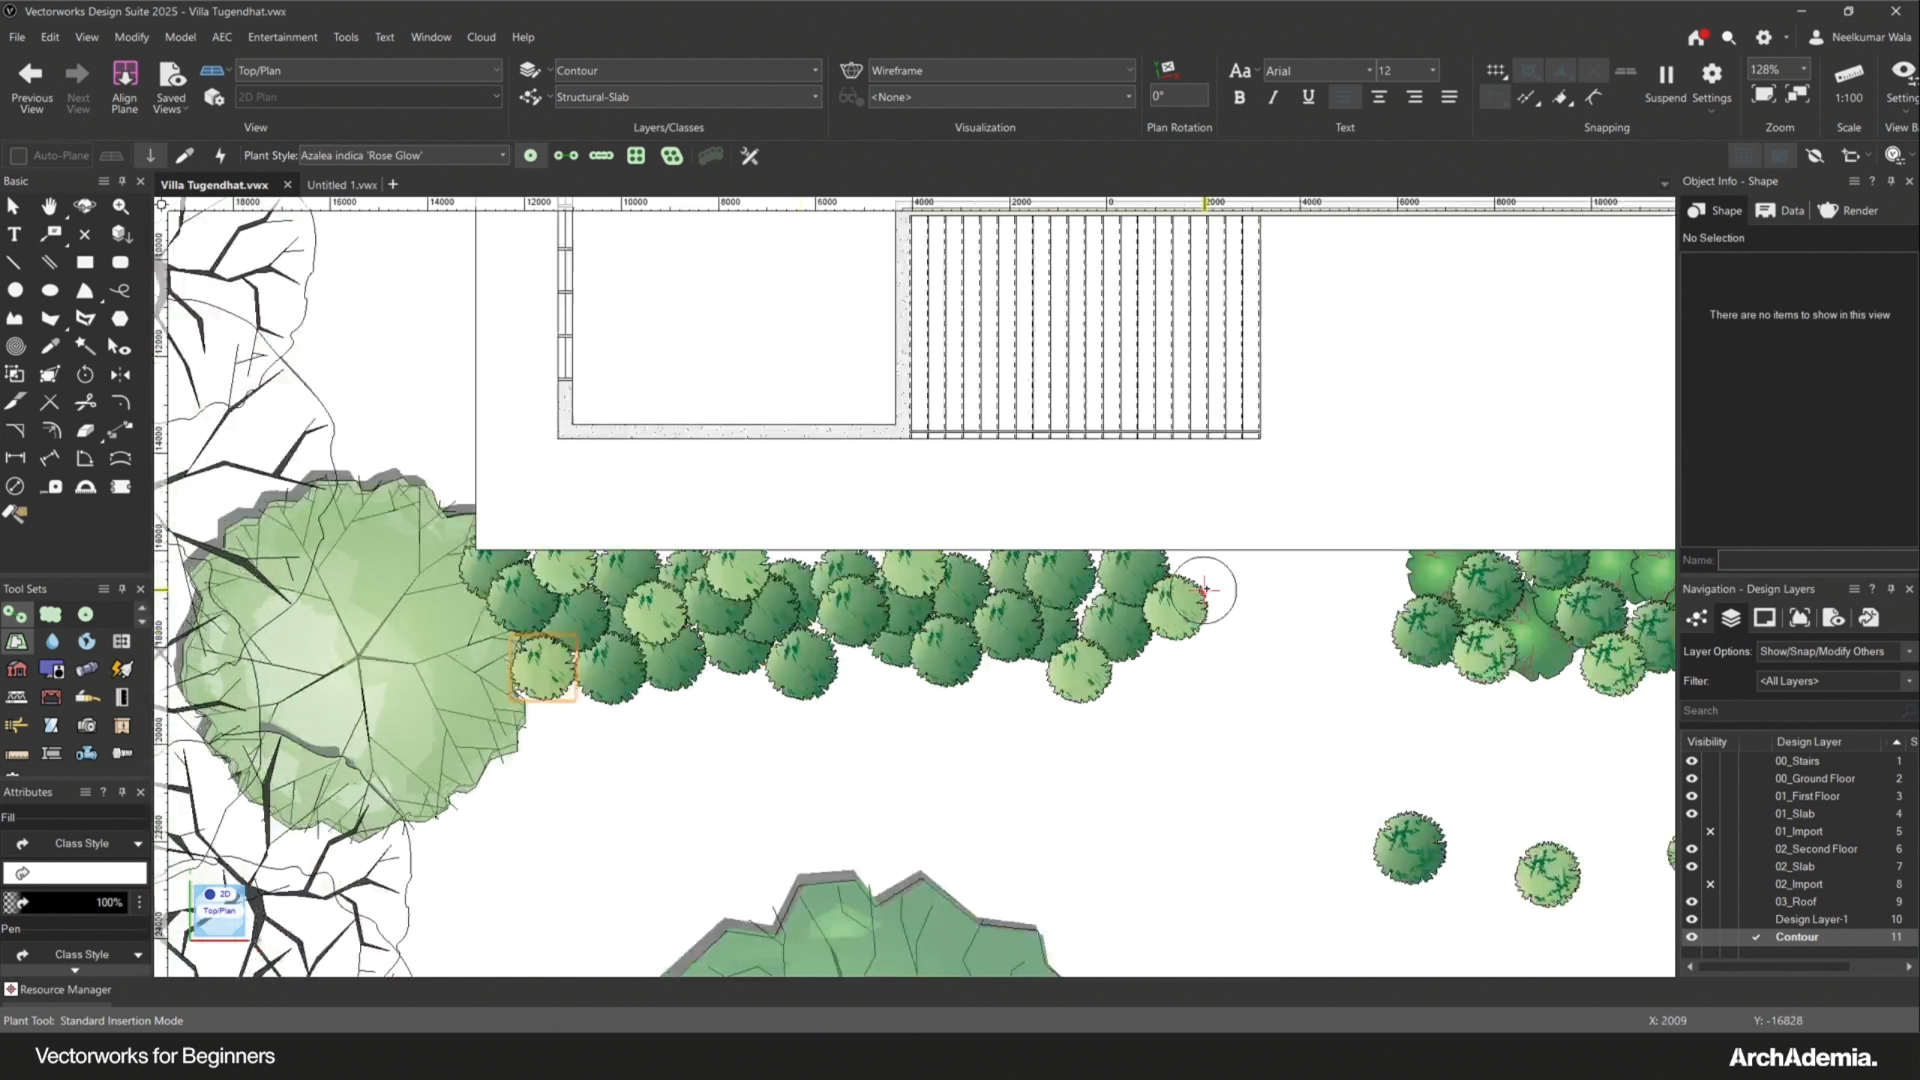Viewport: 1920px width, 1080px height.
Task: Switch to Untitled 1.vwx tab
Action: click(341, 185)
